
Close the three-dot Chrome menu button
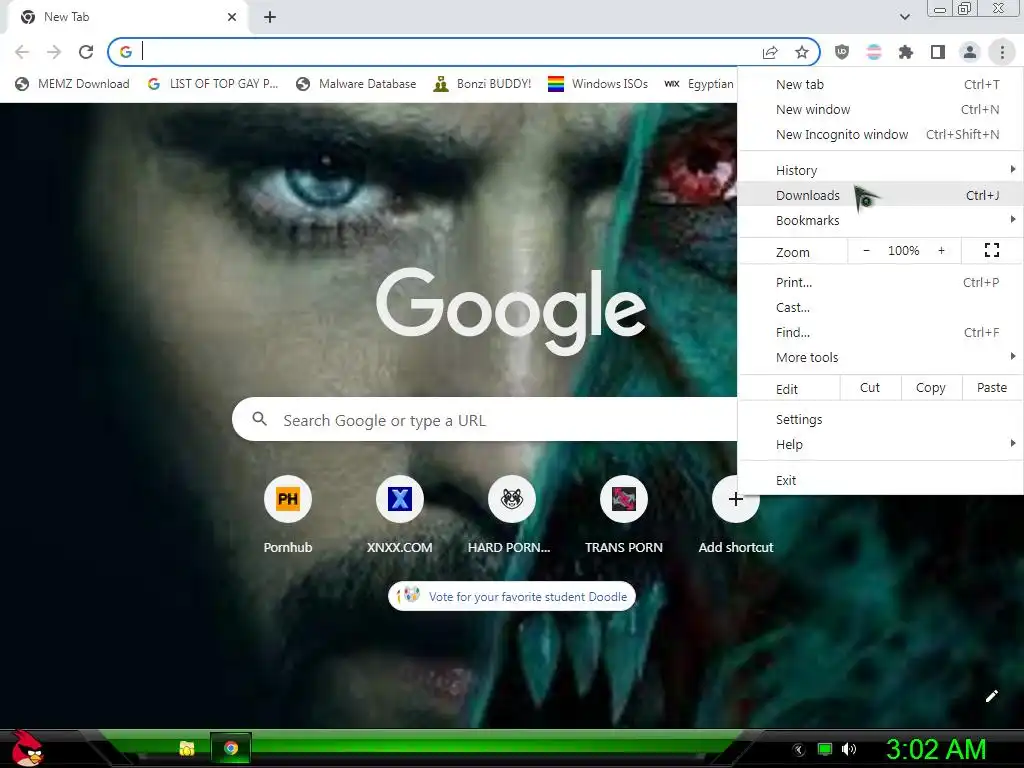[x=1002, y=52]
